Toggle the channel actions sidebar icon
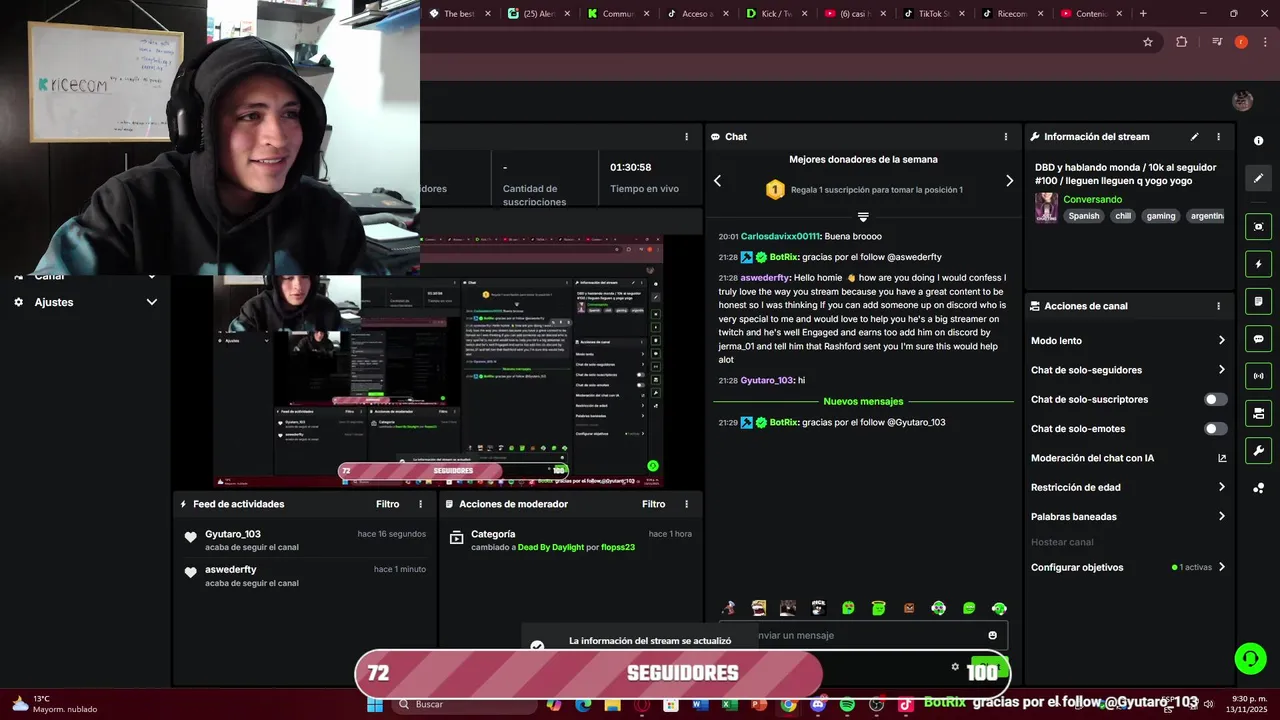The height and width of the screenshot is (720, 1280). click(1258, 413)
